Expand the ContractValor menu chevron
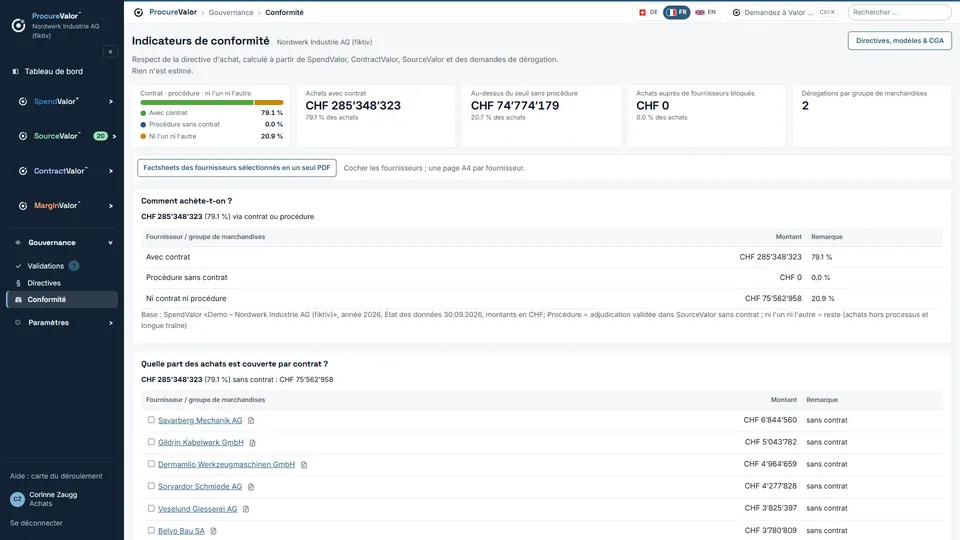Image resolution: width=960 pixels, height=540 pixels. (111, 171)
